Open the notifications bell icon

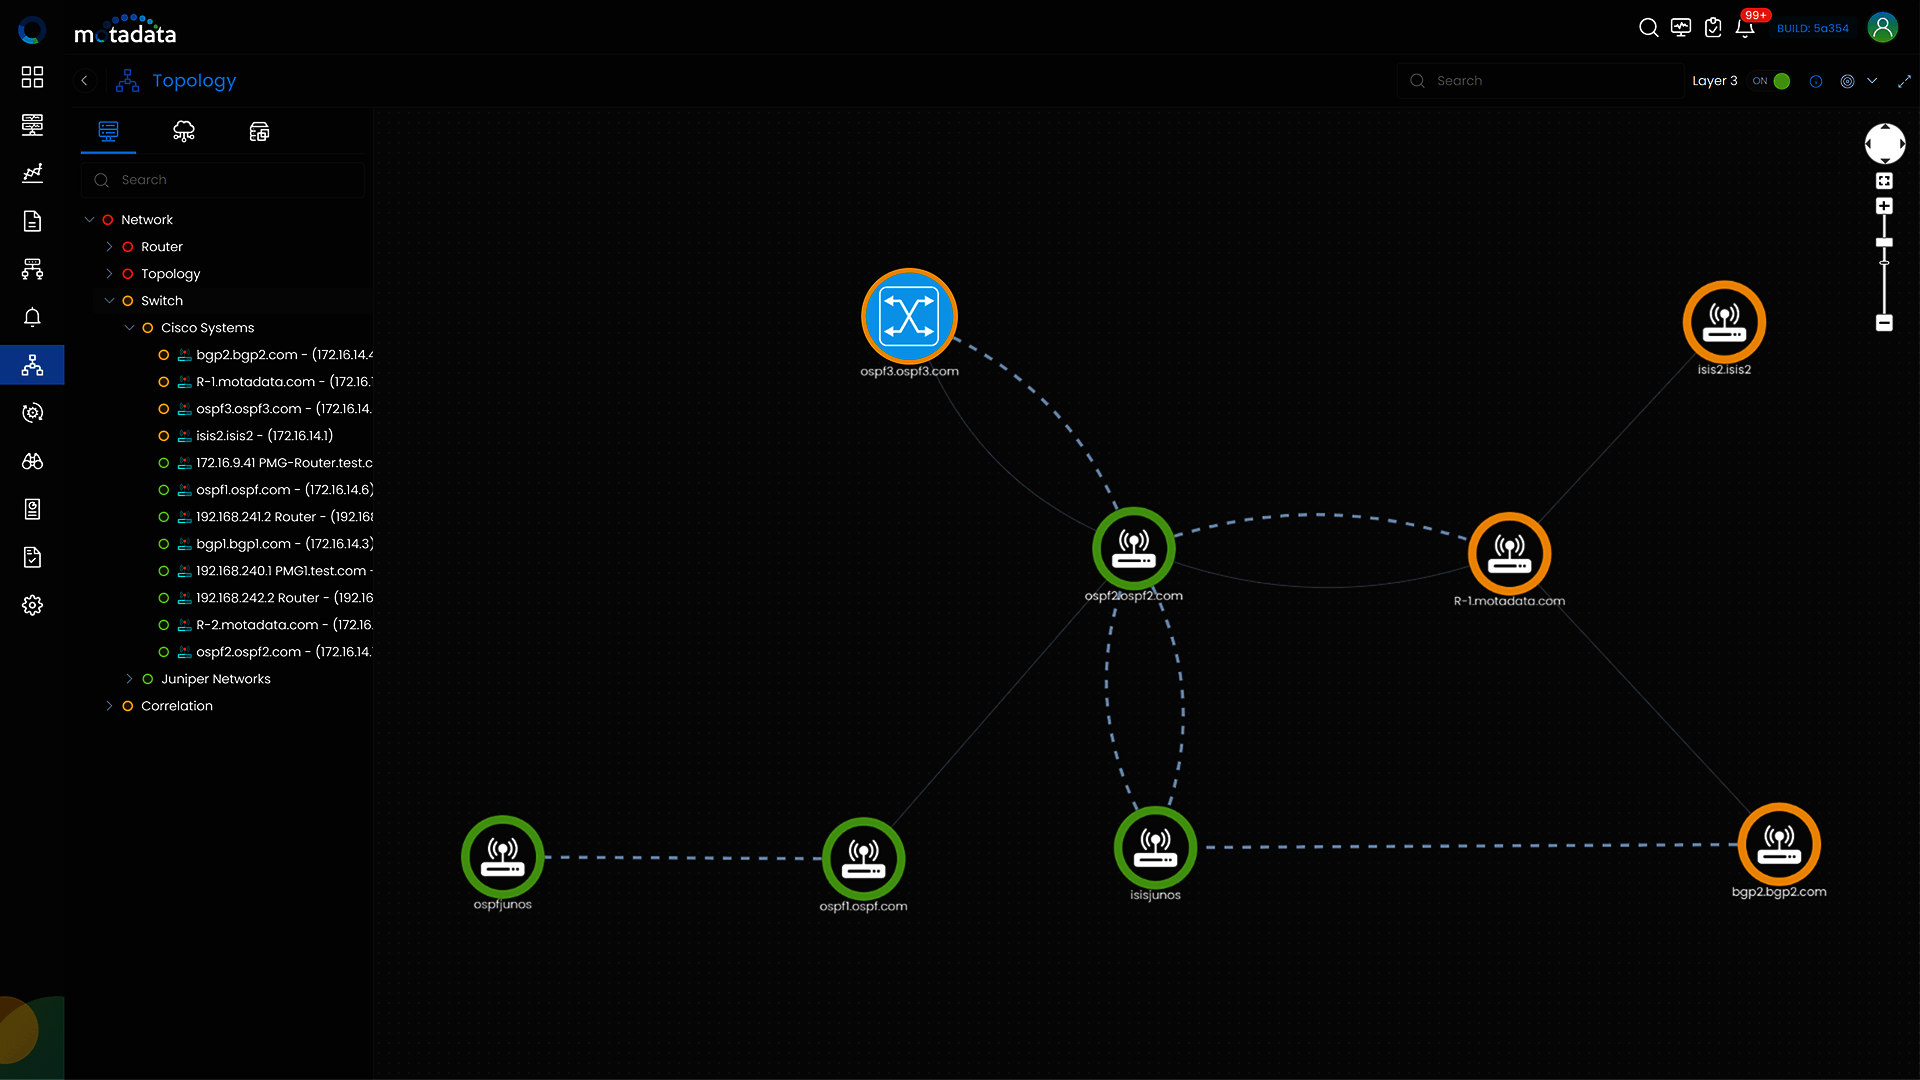[1745, 28]
